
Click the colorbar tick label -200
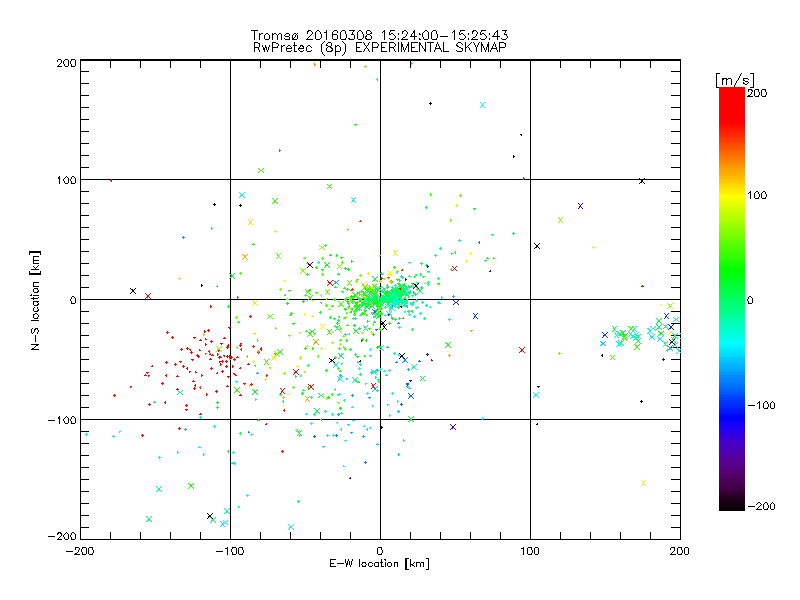pos(761,506)
